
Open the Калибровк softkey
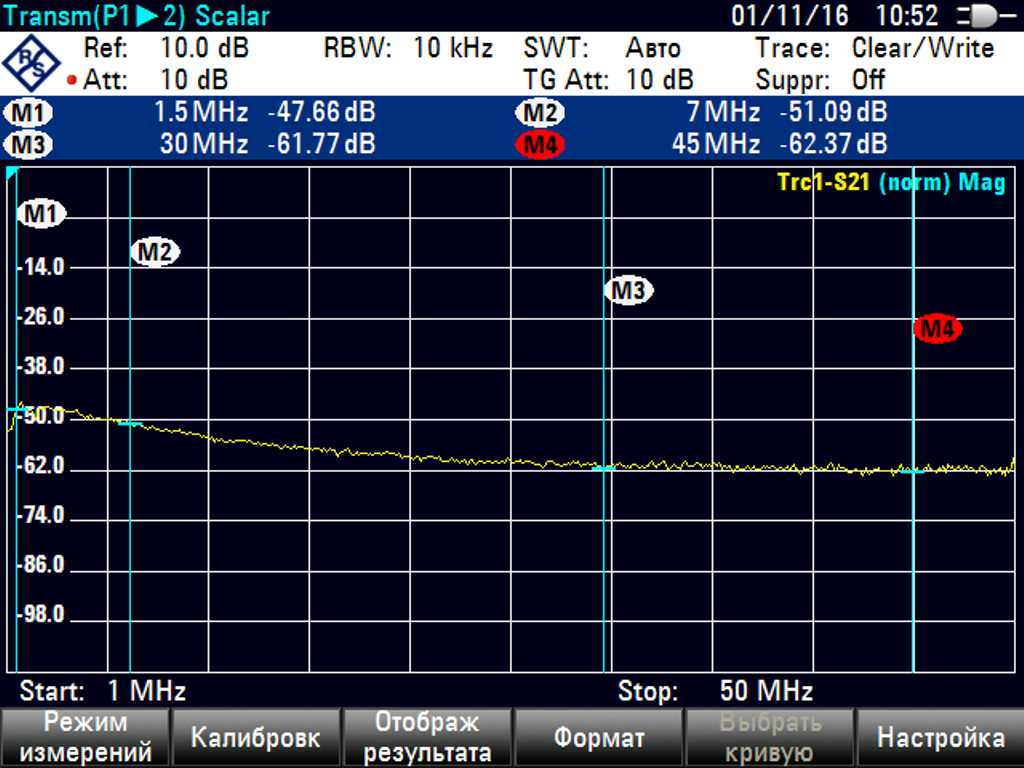(256, 738)
